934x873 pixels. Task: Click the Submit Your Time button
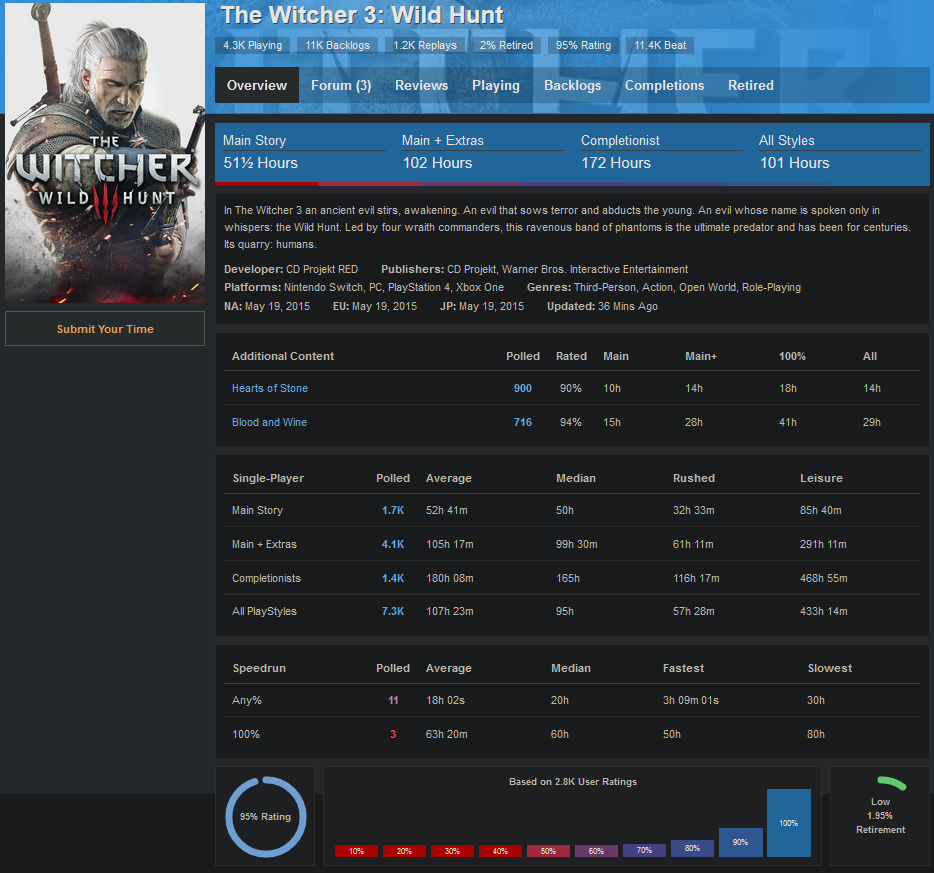coord(105,329)
